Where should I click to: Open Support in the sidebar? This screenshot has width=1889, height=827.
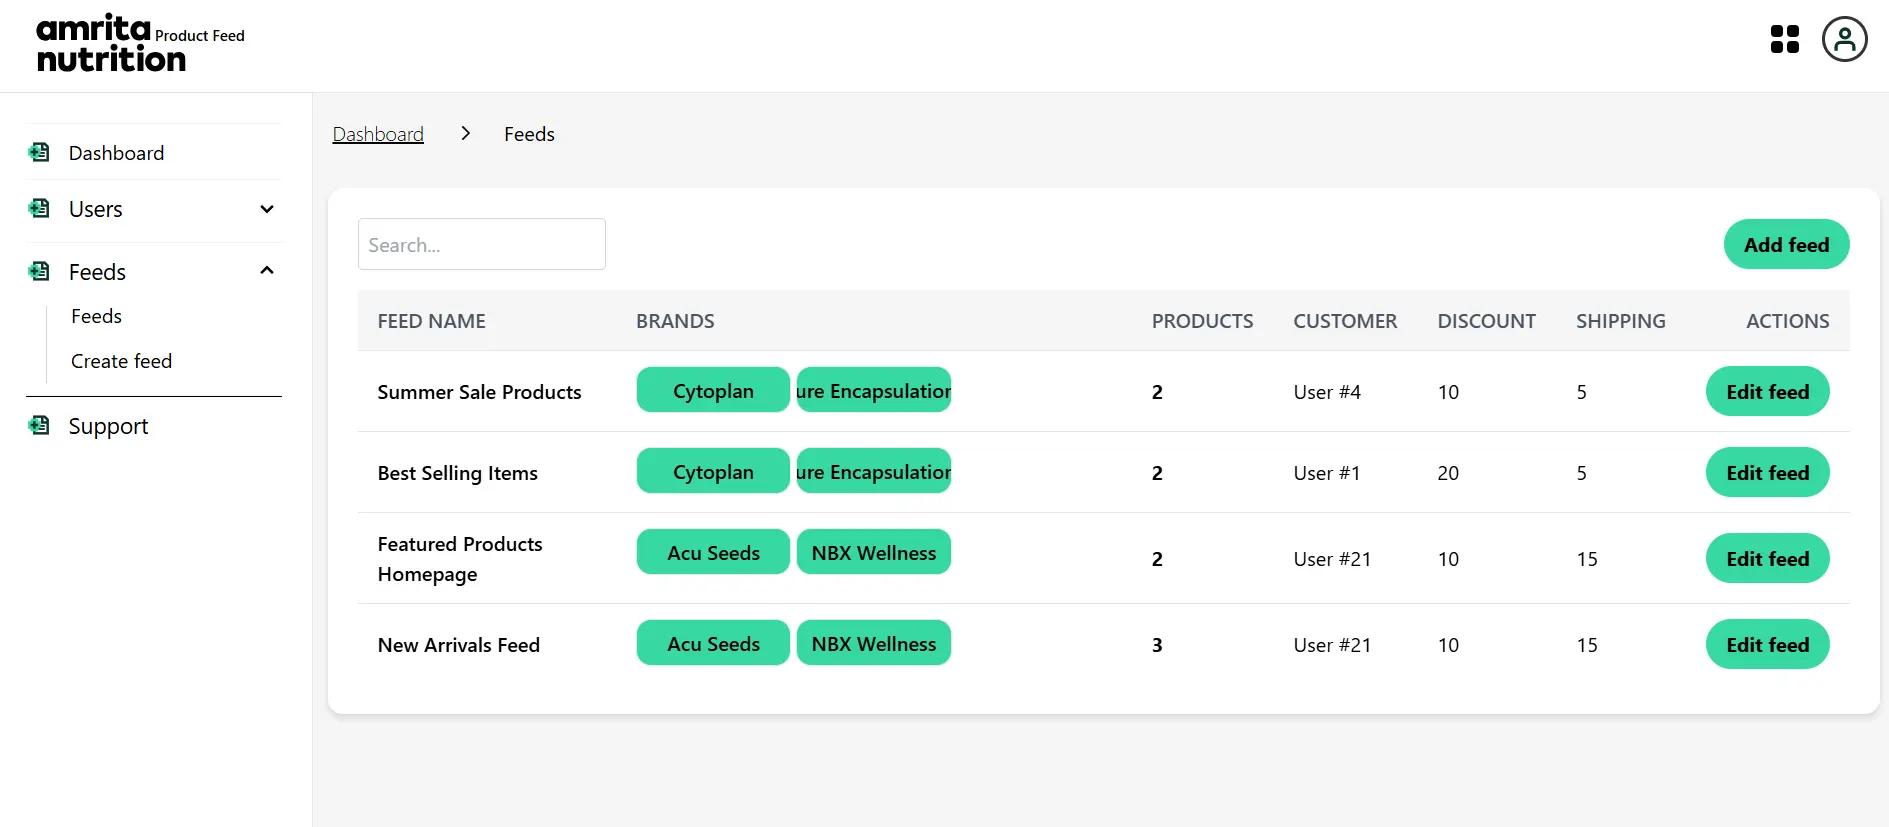(108, 426)
